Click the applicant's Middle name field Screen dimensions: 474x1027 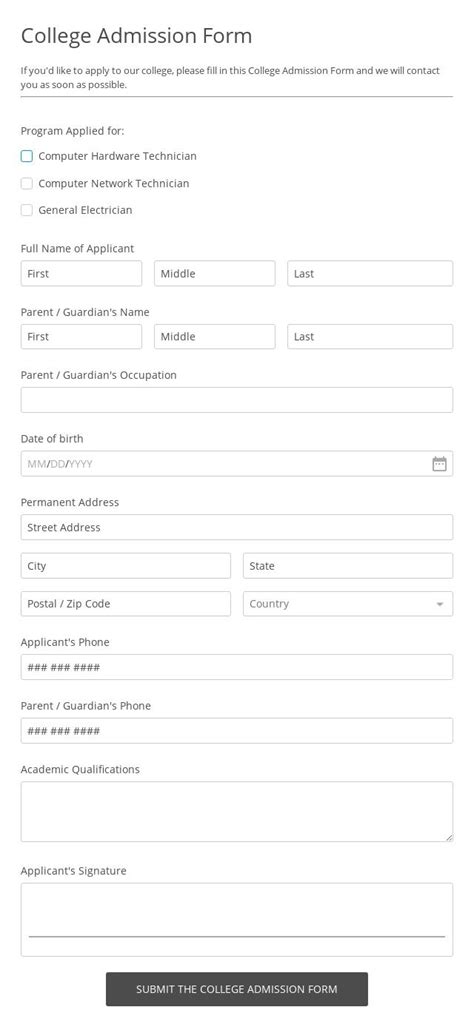coord(215,274)
